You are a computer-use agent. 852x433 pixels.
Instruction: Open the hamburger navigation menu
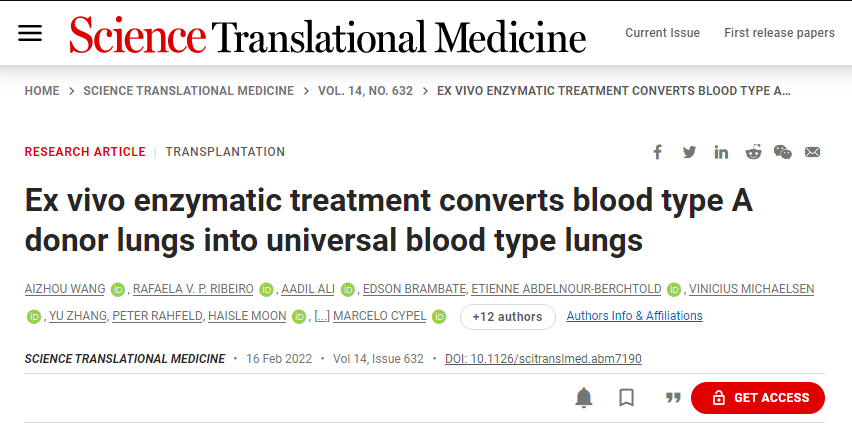coord(31,33)
